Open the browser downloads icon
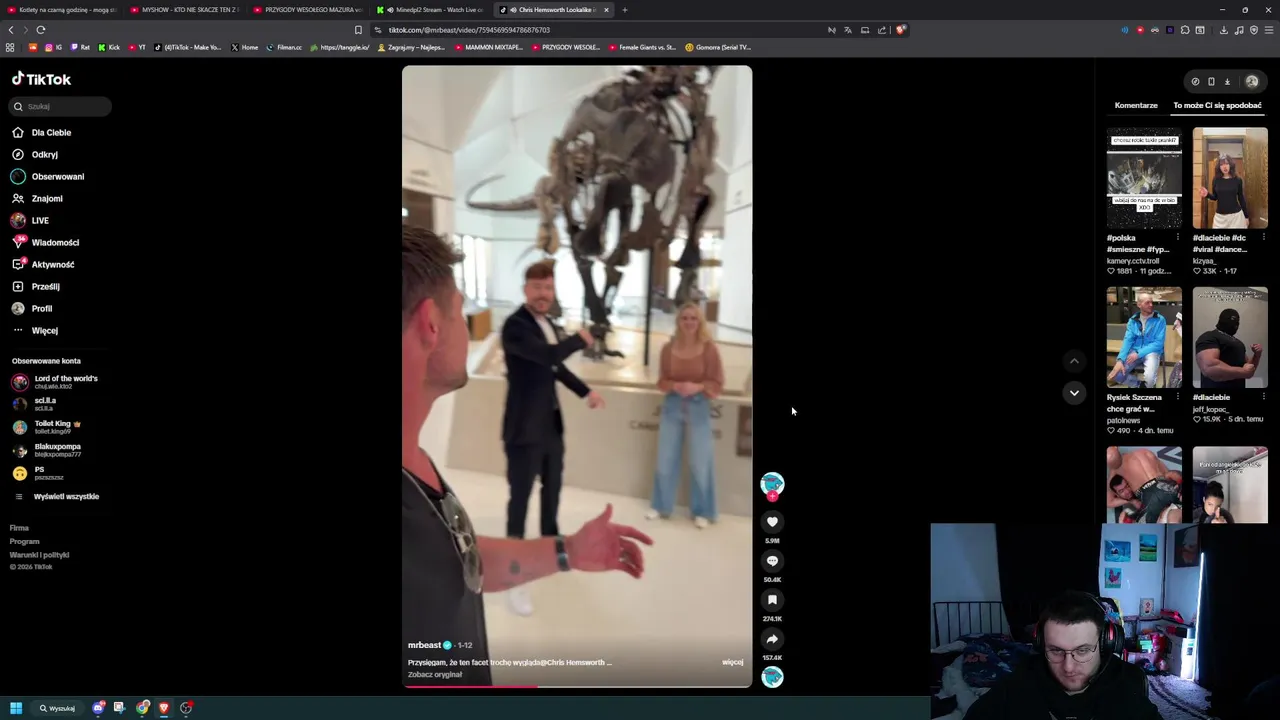This screenshot has width=1280, height=720. pyautogui.click(x=1223, y=30)
